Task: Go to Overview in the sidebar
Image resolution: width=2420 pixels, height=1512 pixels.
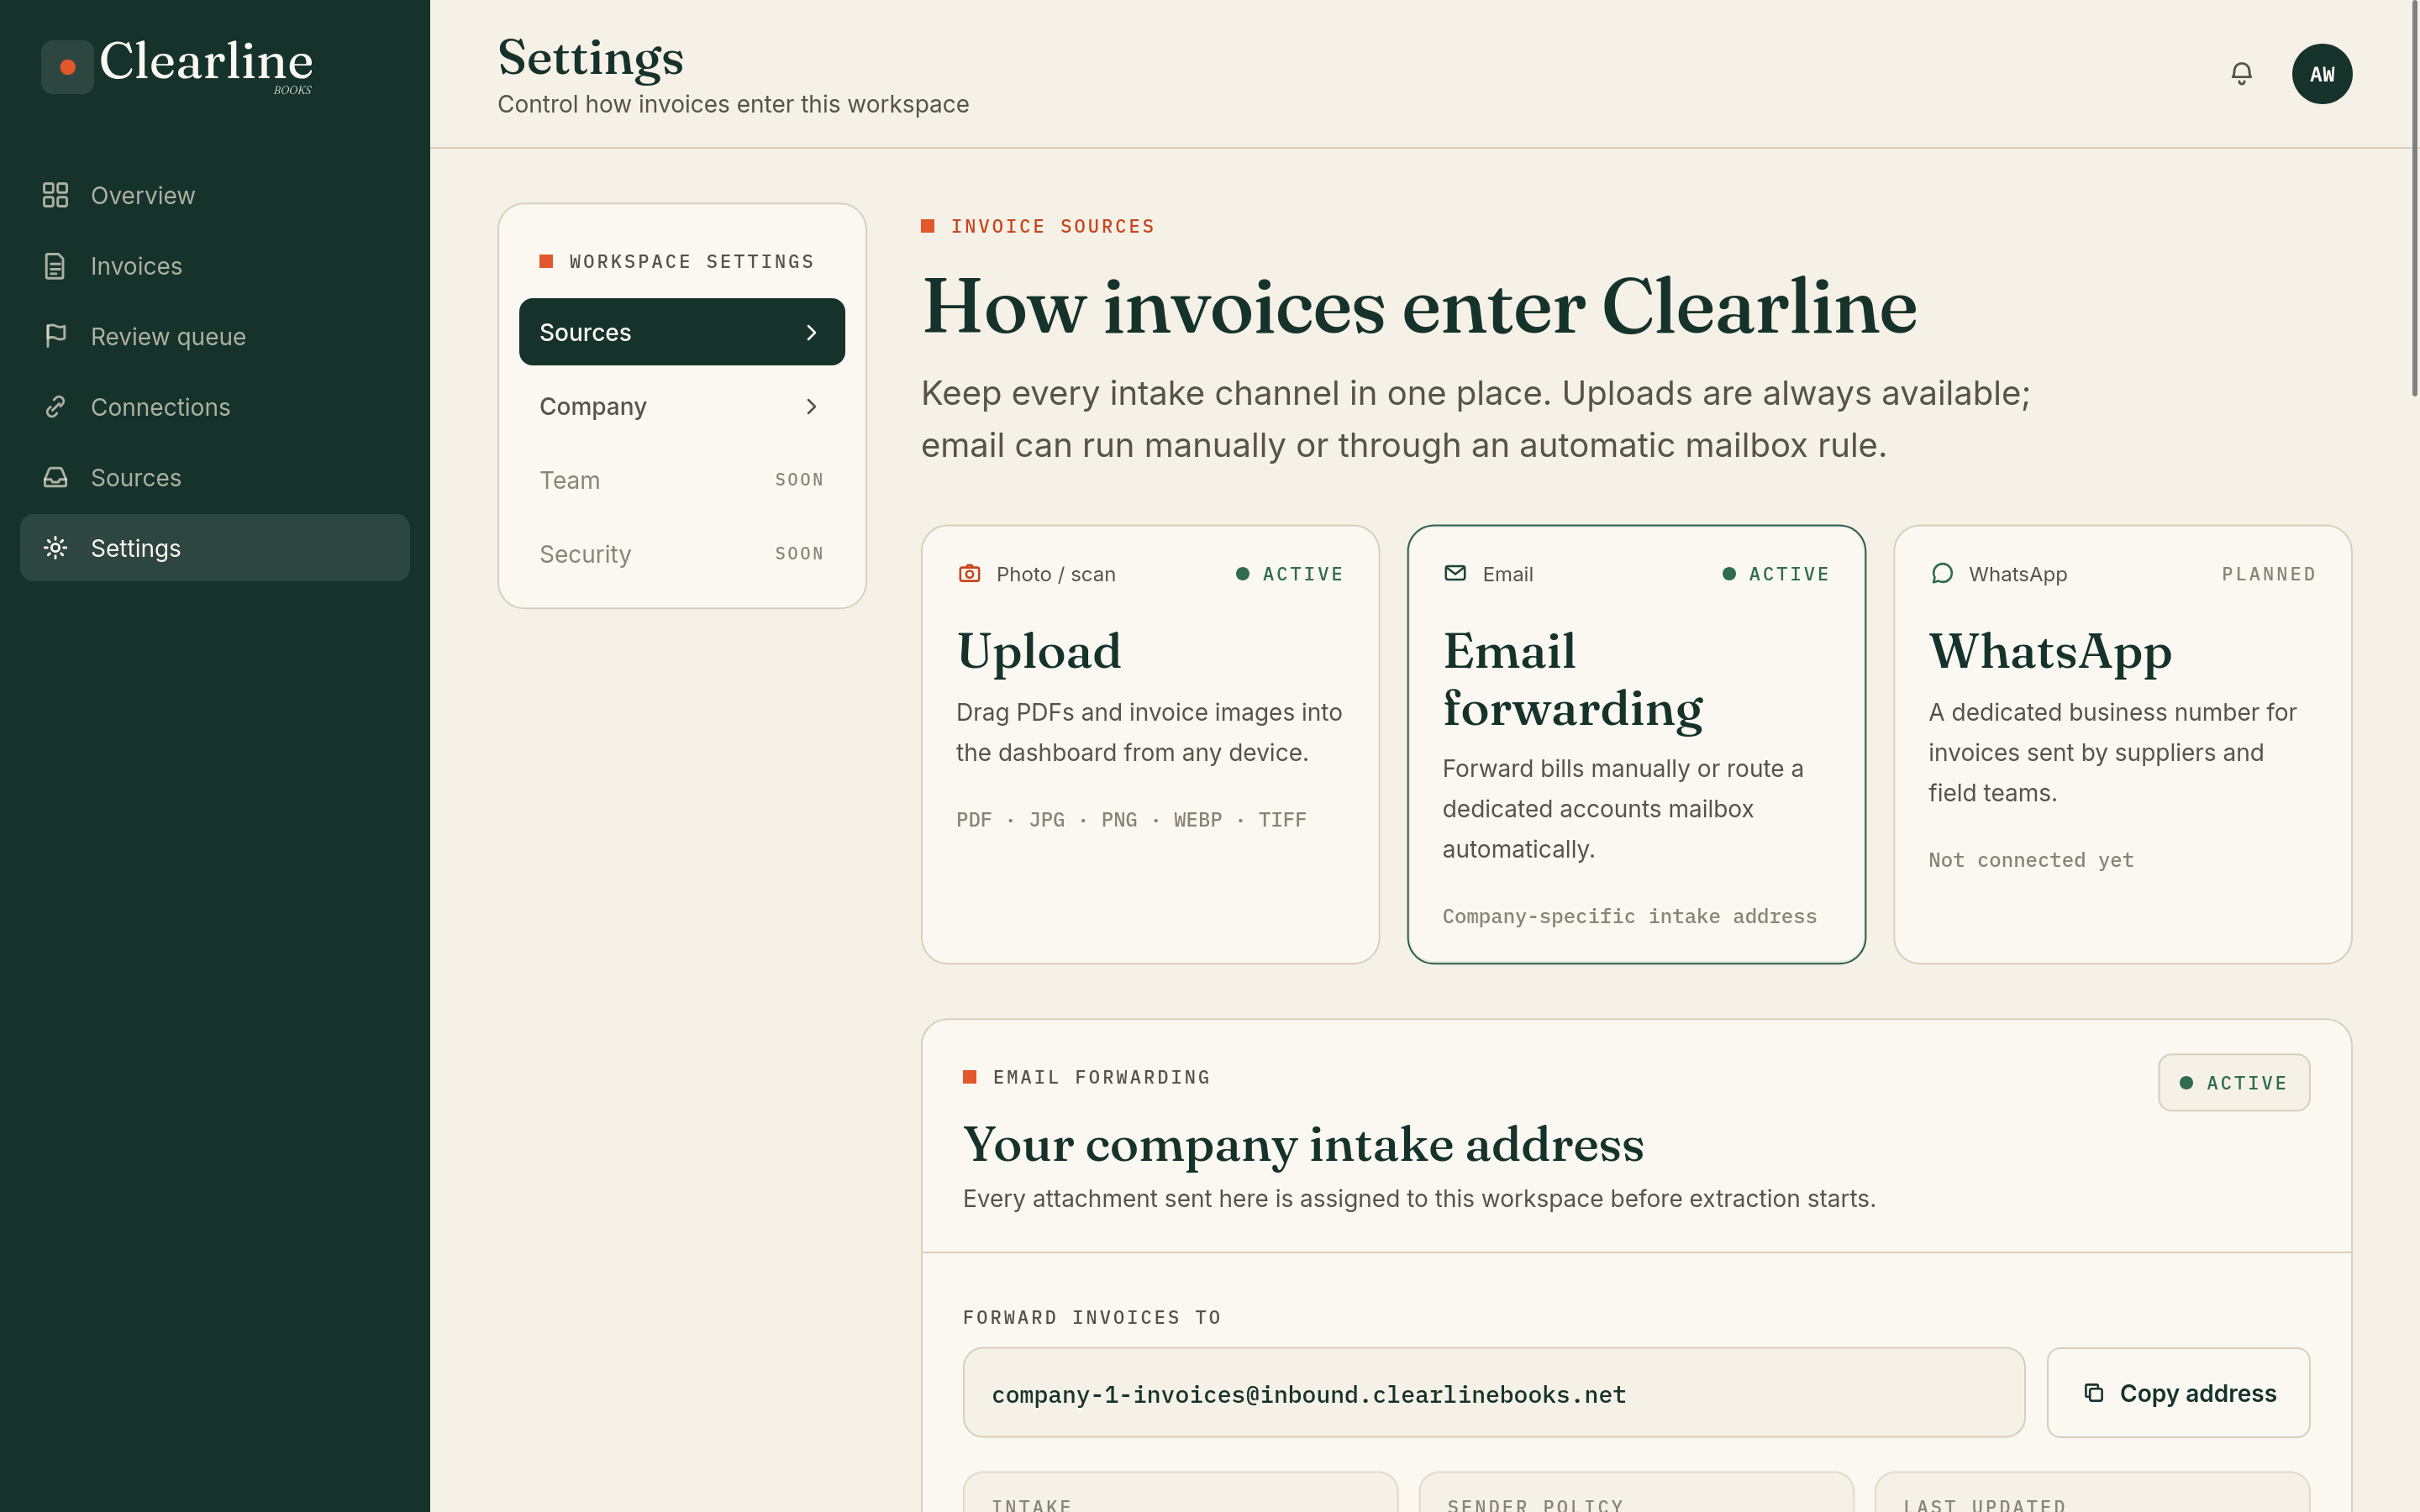Action: click(x=215, y=195)
